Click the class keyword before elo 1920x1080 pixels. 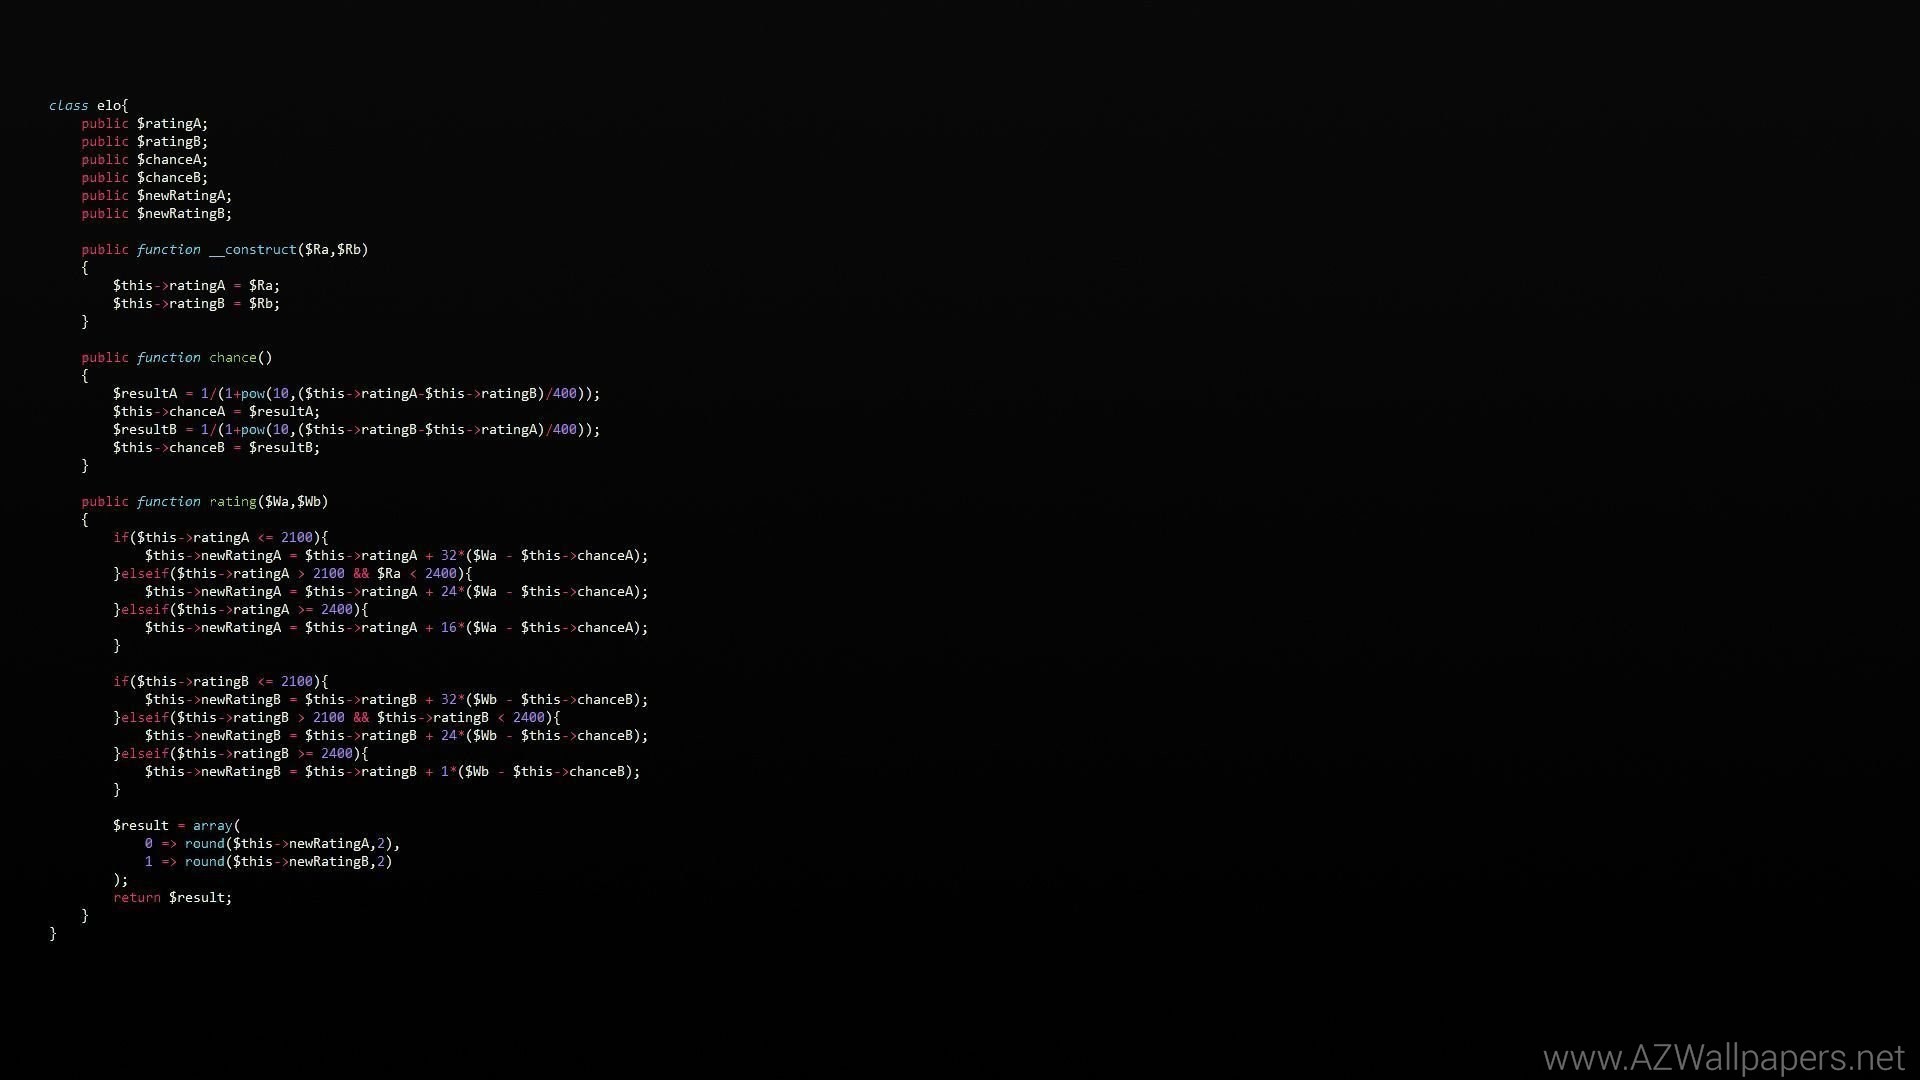click(68, 105)
